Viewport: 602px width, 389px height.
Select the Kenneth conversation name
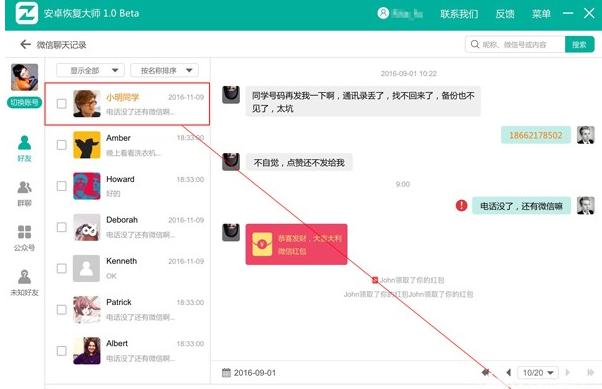pos(121,261)
